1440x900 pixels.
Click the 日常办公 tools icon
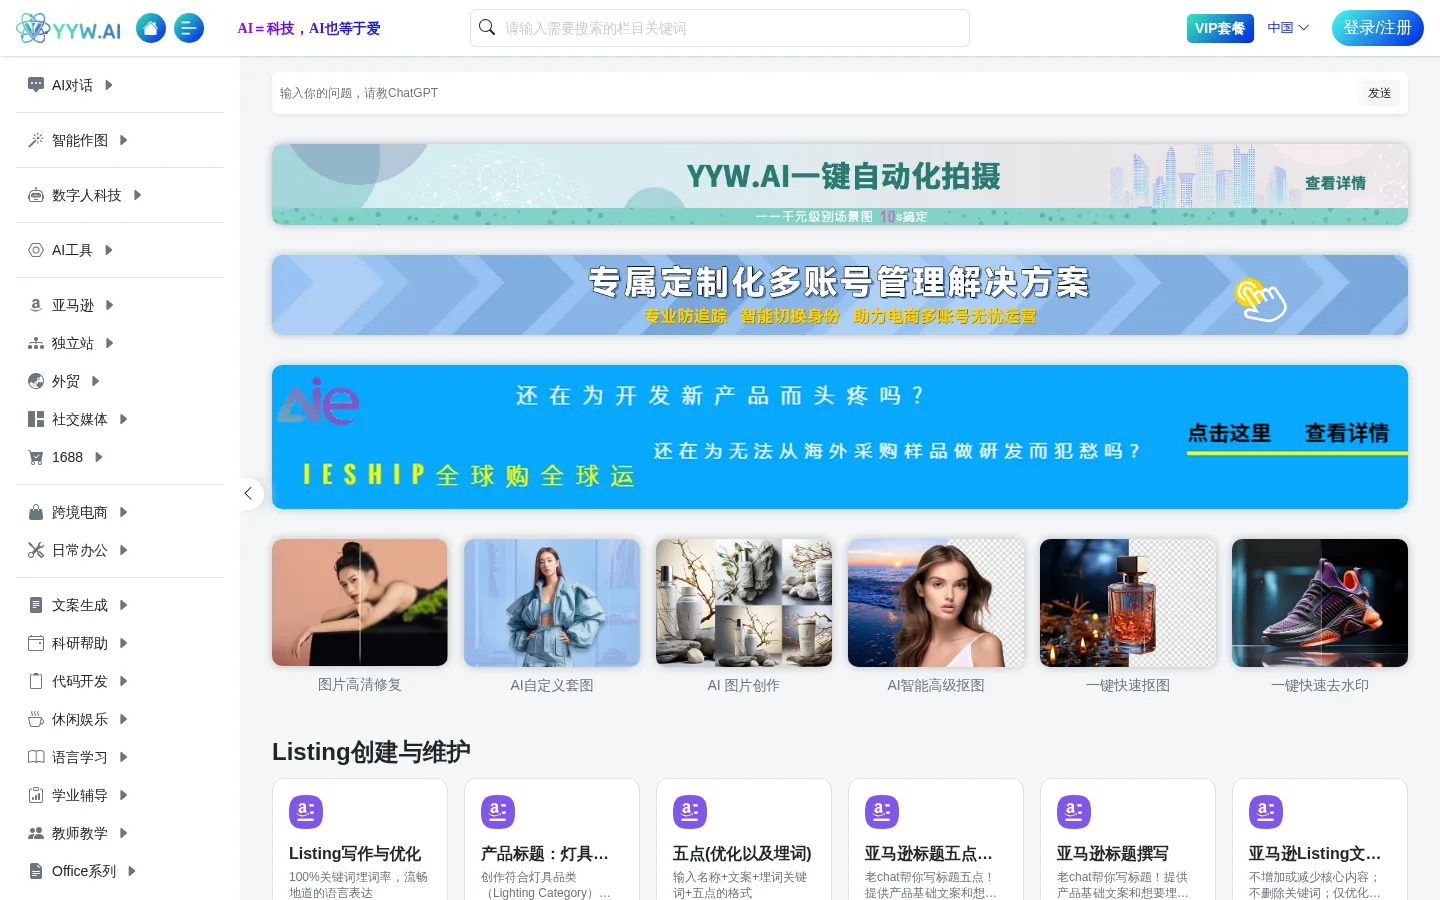36,550
